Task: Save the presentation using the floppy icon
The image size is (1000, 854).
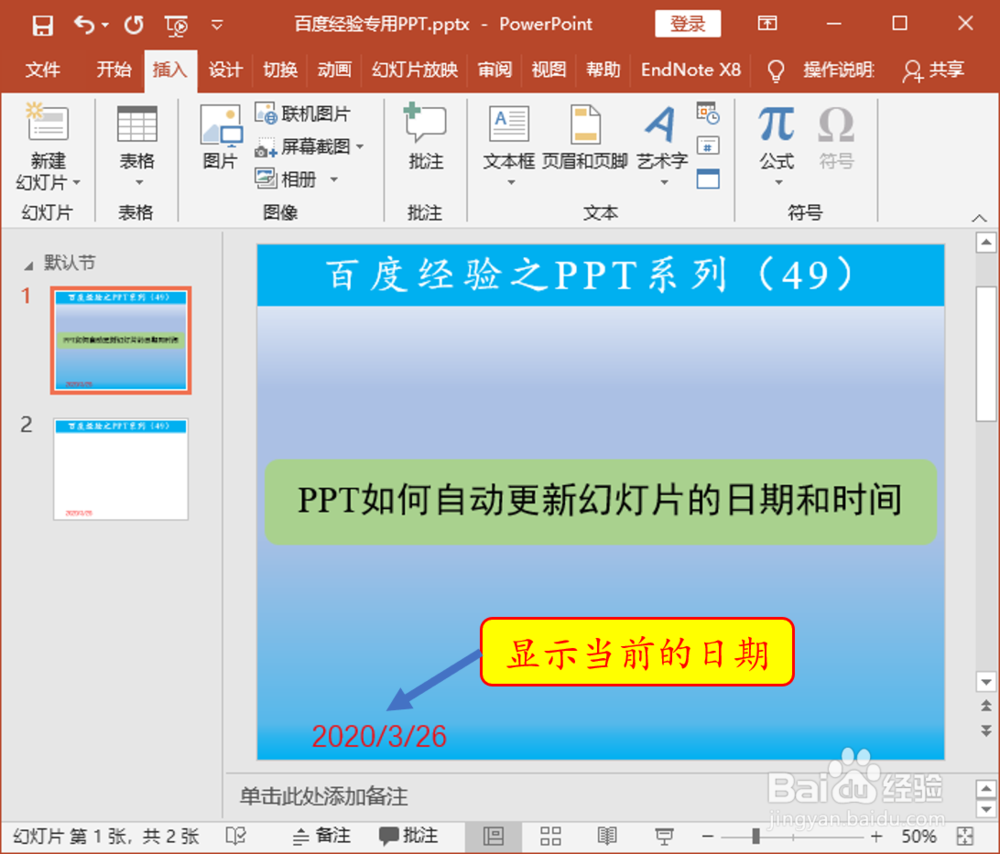Action: pyautogui.click(x=43, y=26)
